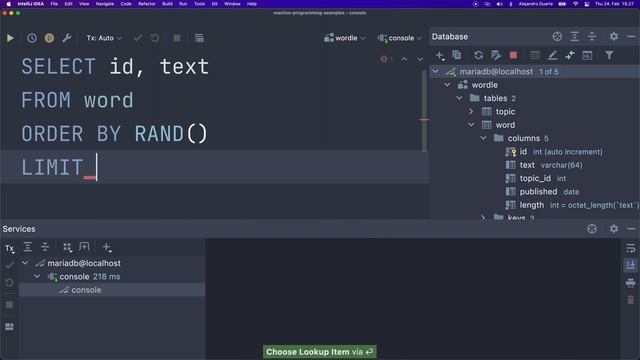The height and width of the screenshot is (360, 640).
Task: Expand all in Database panel
Action: (575, 37)
